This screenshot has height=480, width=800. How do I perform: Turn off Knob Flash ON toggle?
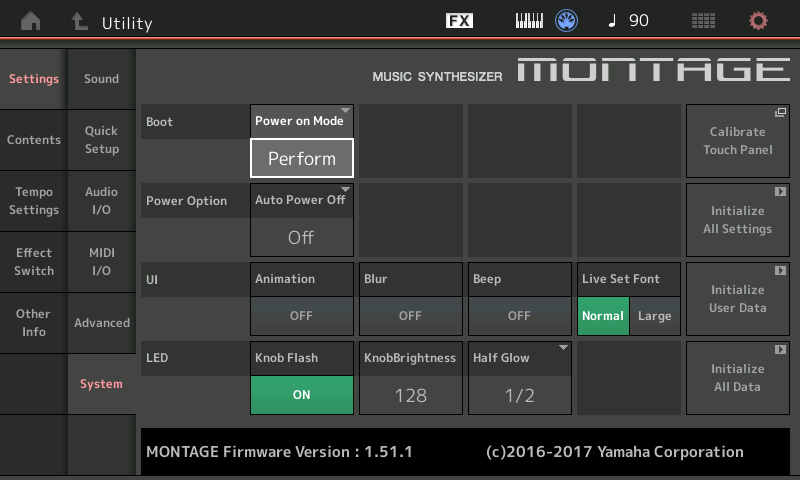(x=301, y=394)
